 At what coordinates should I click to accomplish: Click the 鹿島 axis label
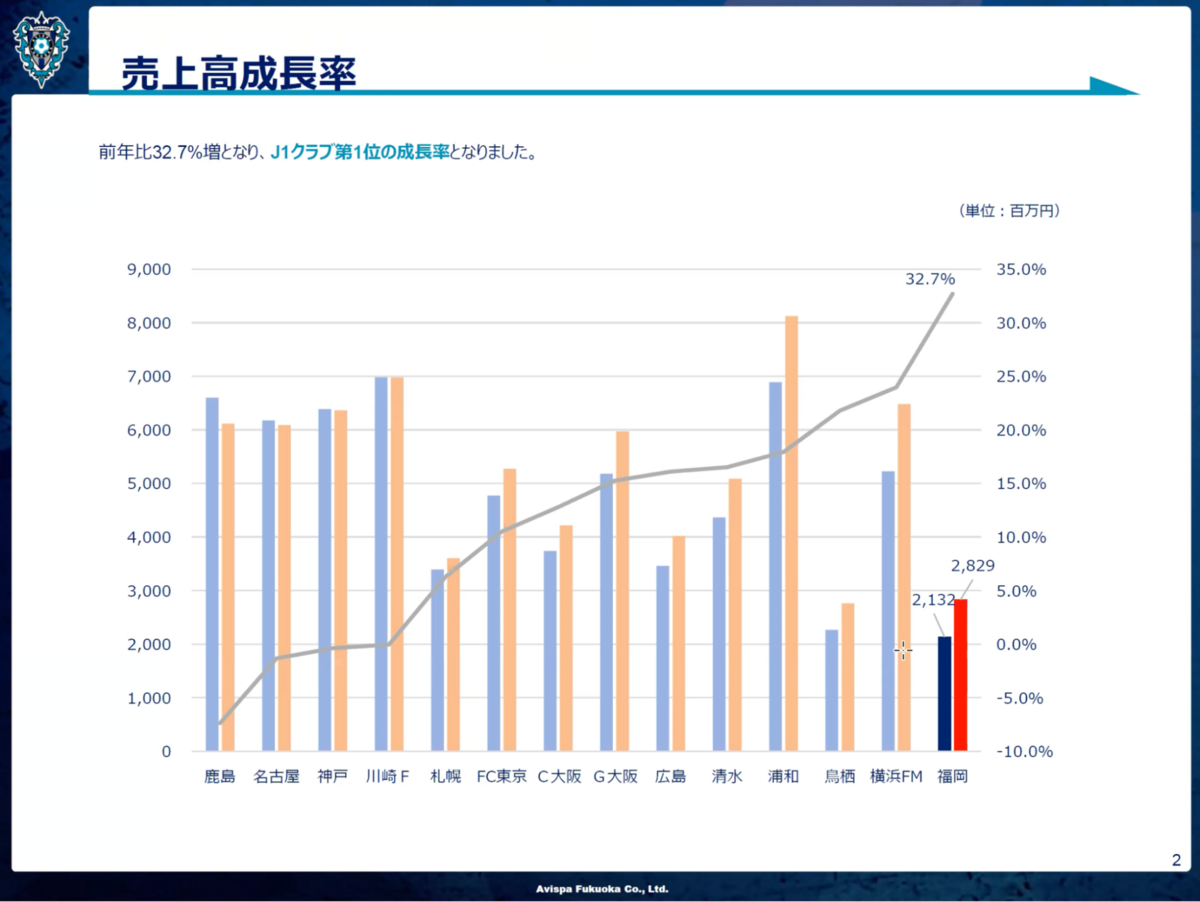219,776
